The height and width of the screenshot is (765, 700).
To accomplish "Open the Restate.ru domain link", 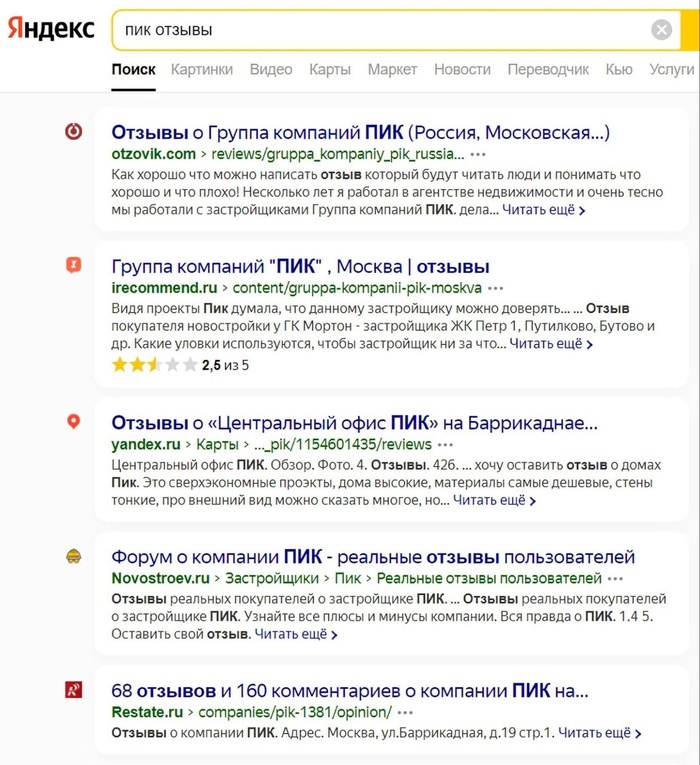I will (x=147, y=712).
